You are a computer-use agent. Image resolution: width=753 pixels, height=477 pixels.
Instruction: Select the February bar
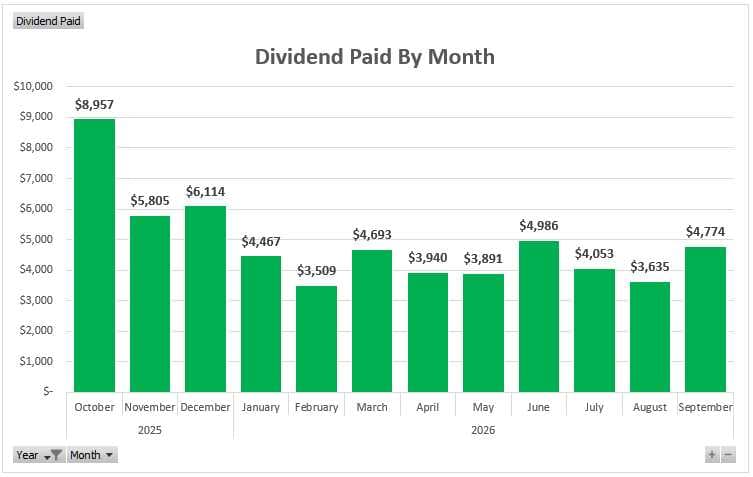coord(316,339)
